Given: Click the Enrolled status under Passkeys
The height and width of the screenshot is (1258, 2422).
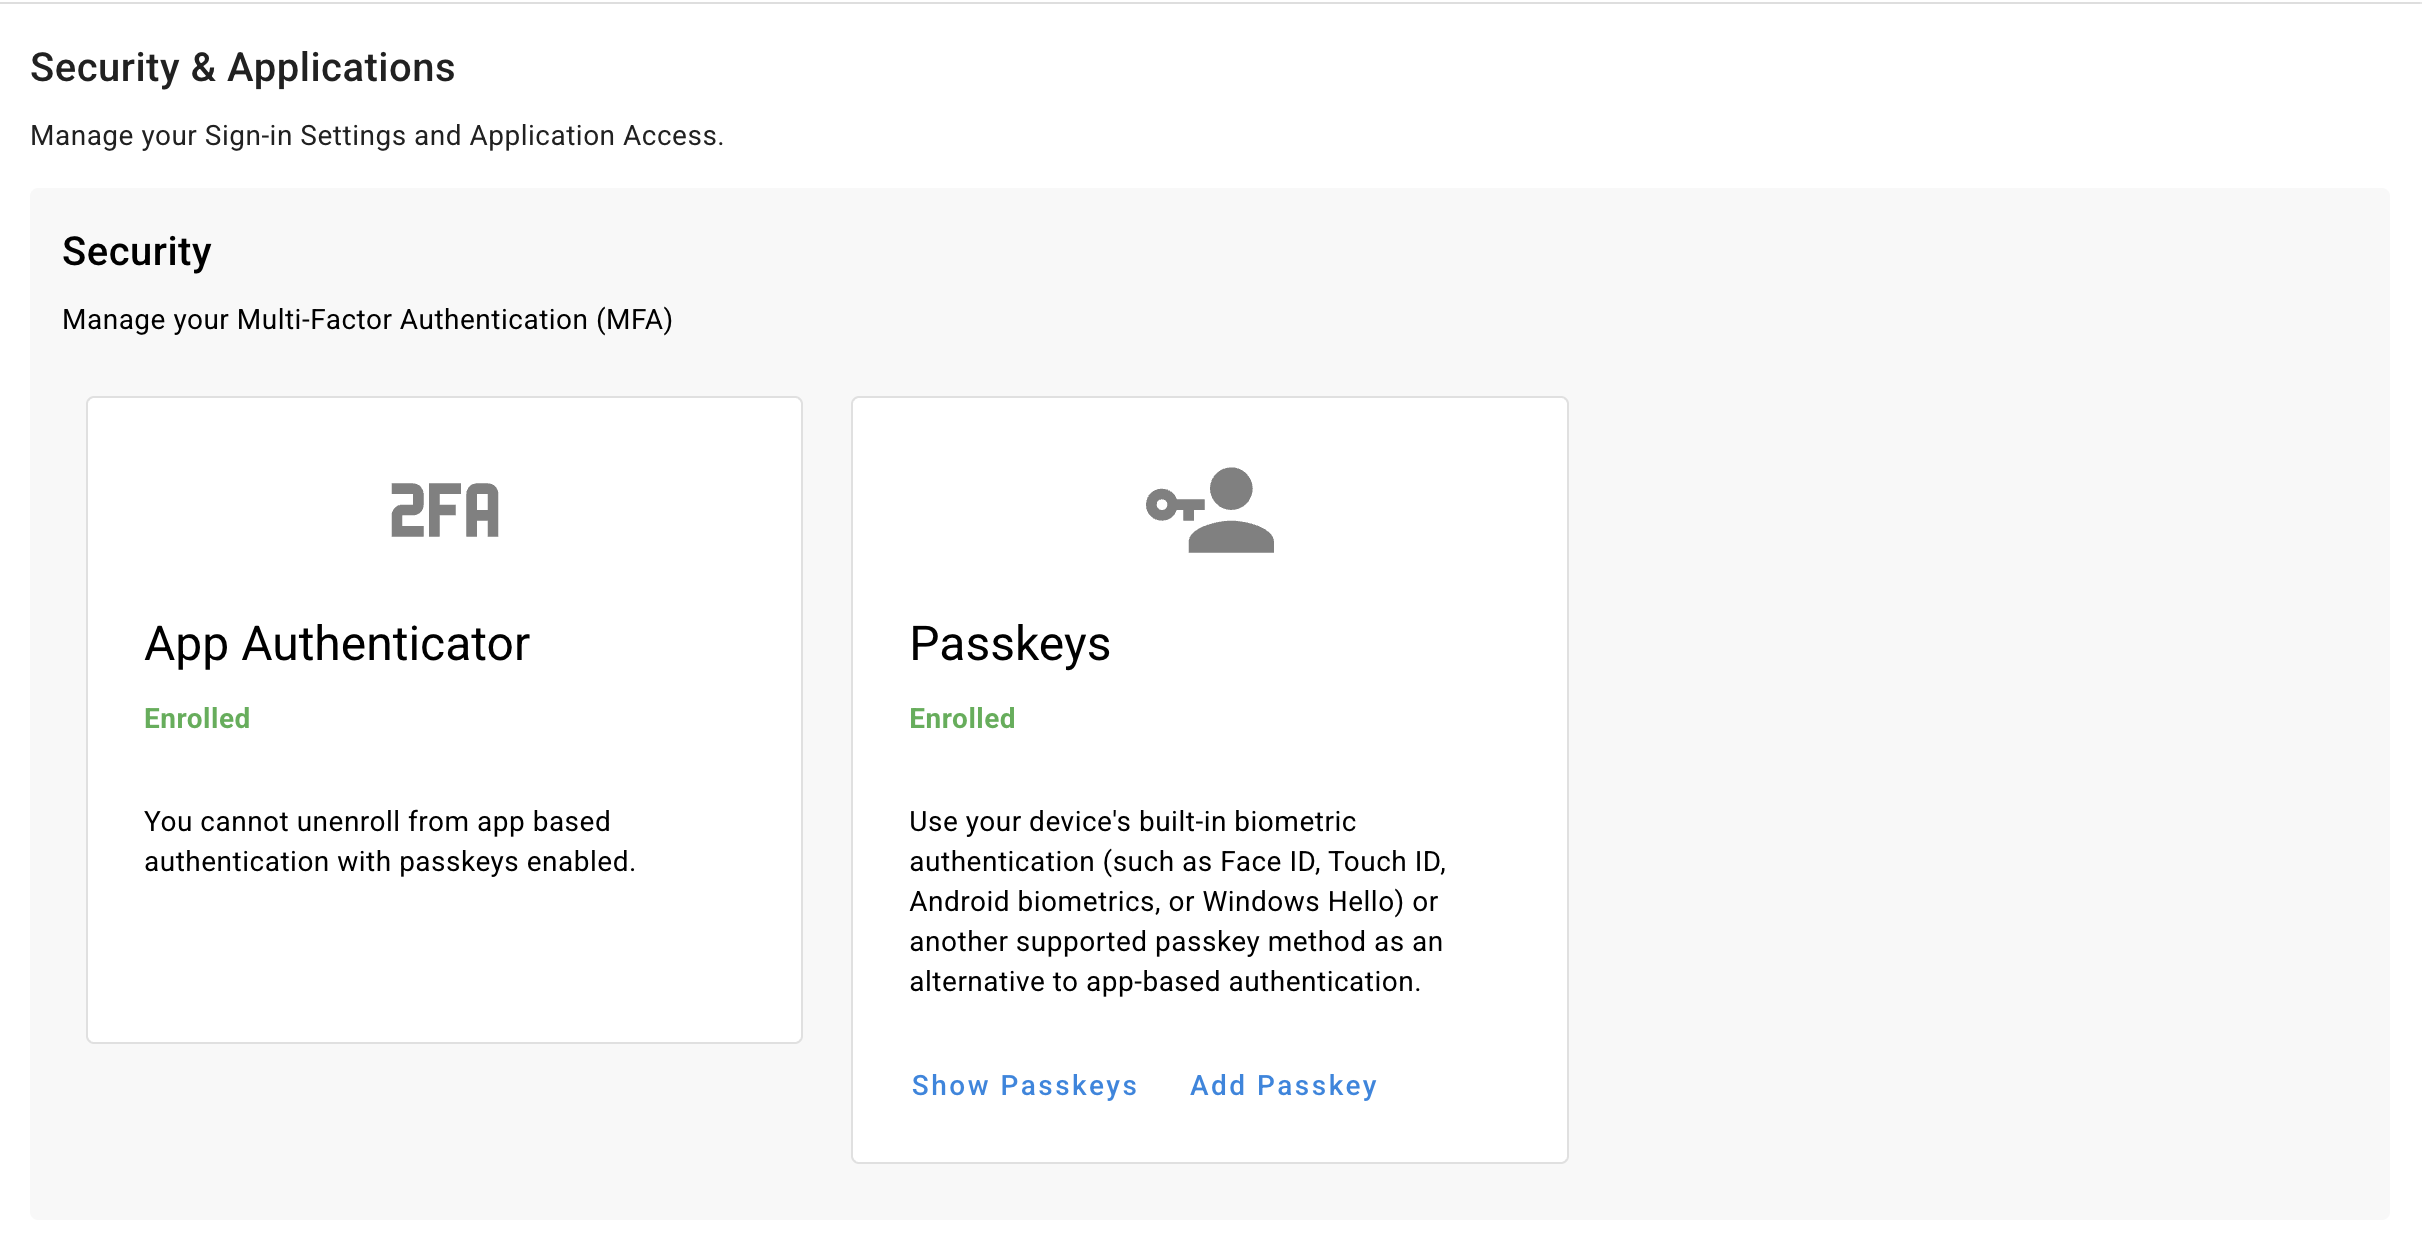Looking at the screenshot, I should pyautogui.click(x=962, y=718).
